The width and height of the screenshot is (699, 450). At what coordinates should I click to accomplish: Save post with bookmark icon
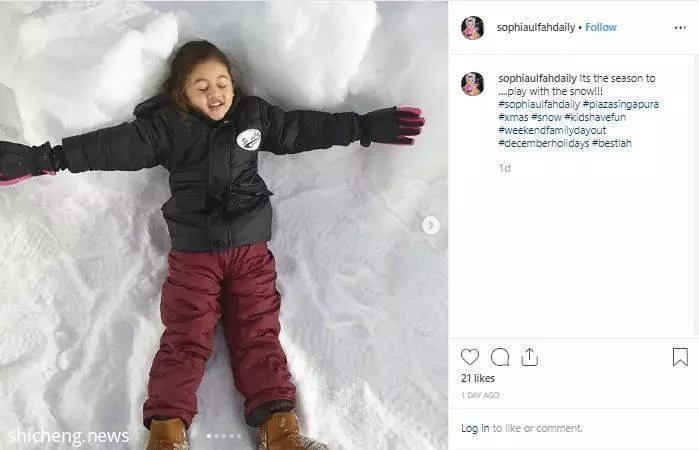[680, 357]
